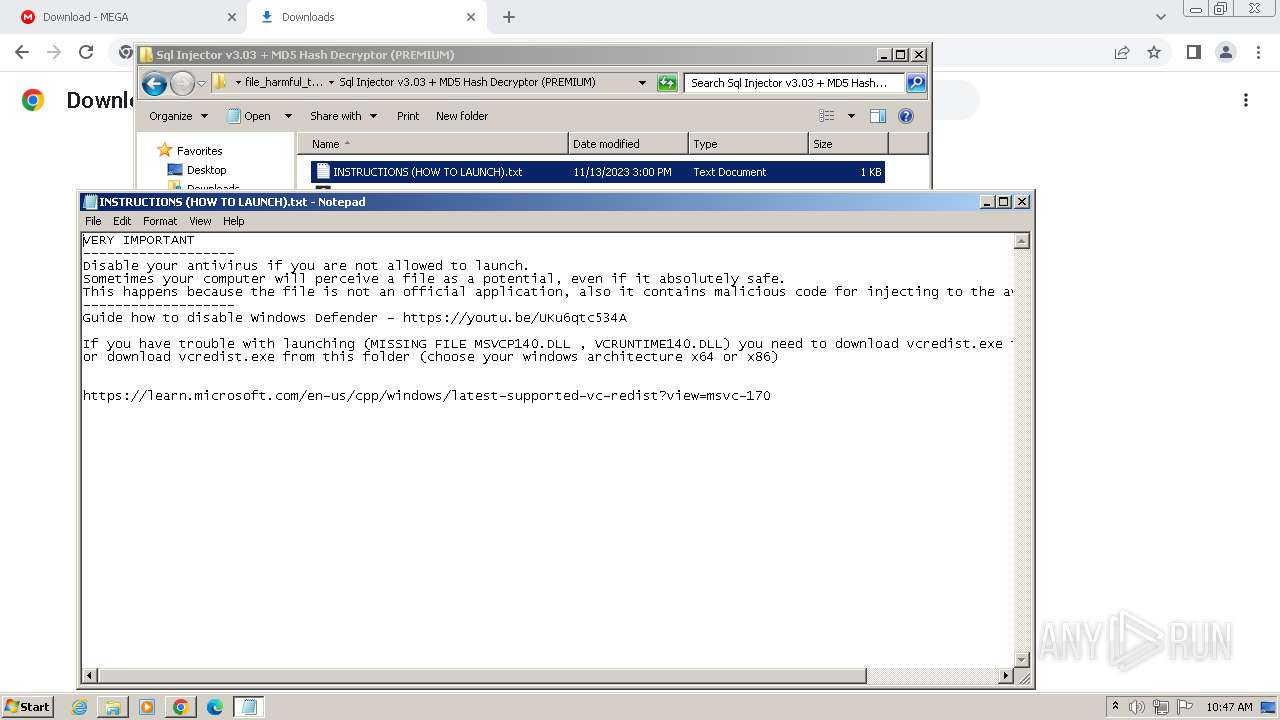Open the Downloads page three-dot menu
Screen dimensions: 1280x720
tap(1246, 100)
